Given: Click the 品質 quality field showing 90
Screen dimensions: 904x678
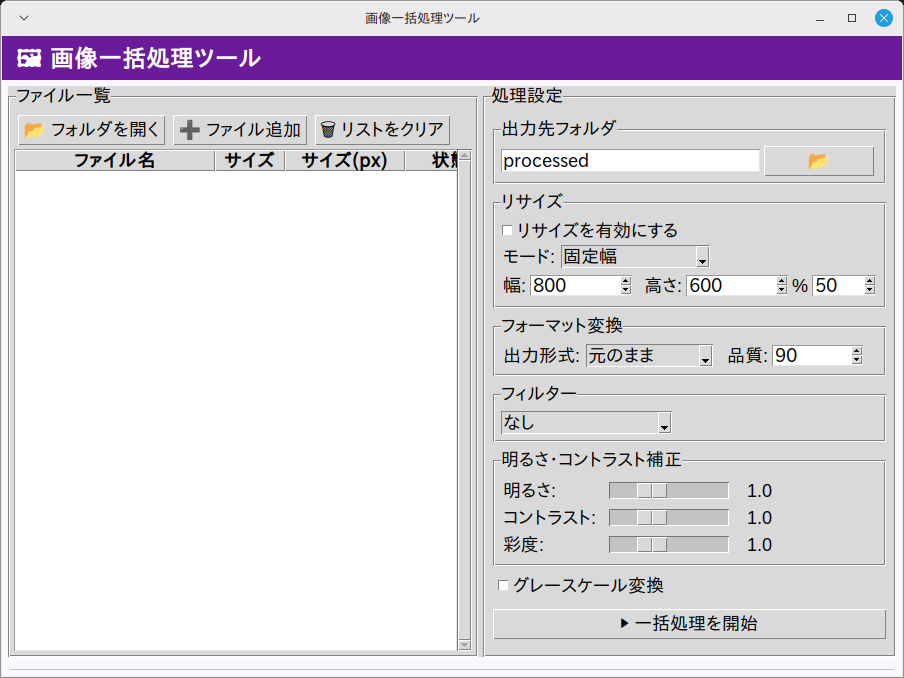Looking at the screenshot, I should tap(812, 356).
